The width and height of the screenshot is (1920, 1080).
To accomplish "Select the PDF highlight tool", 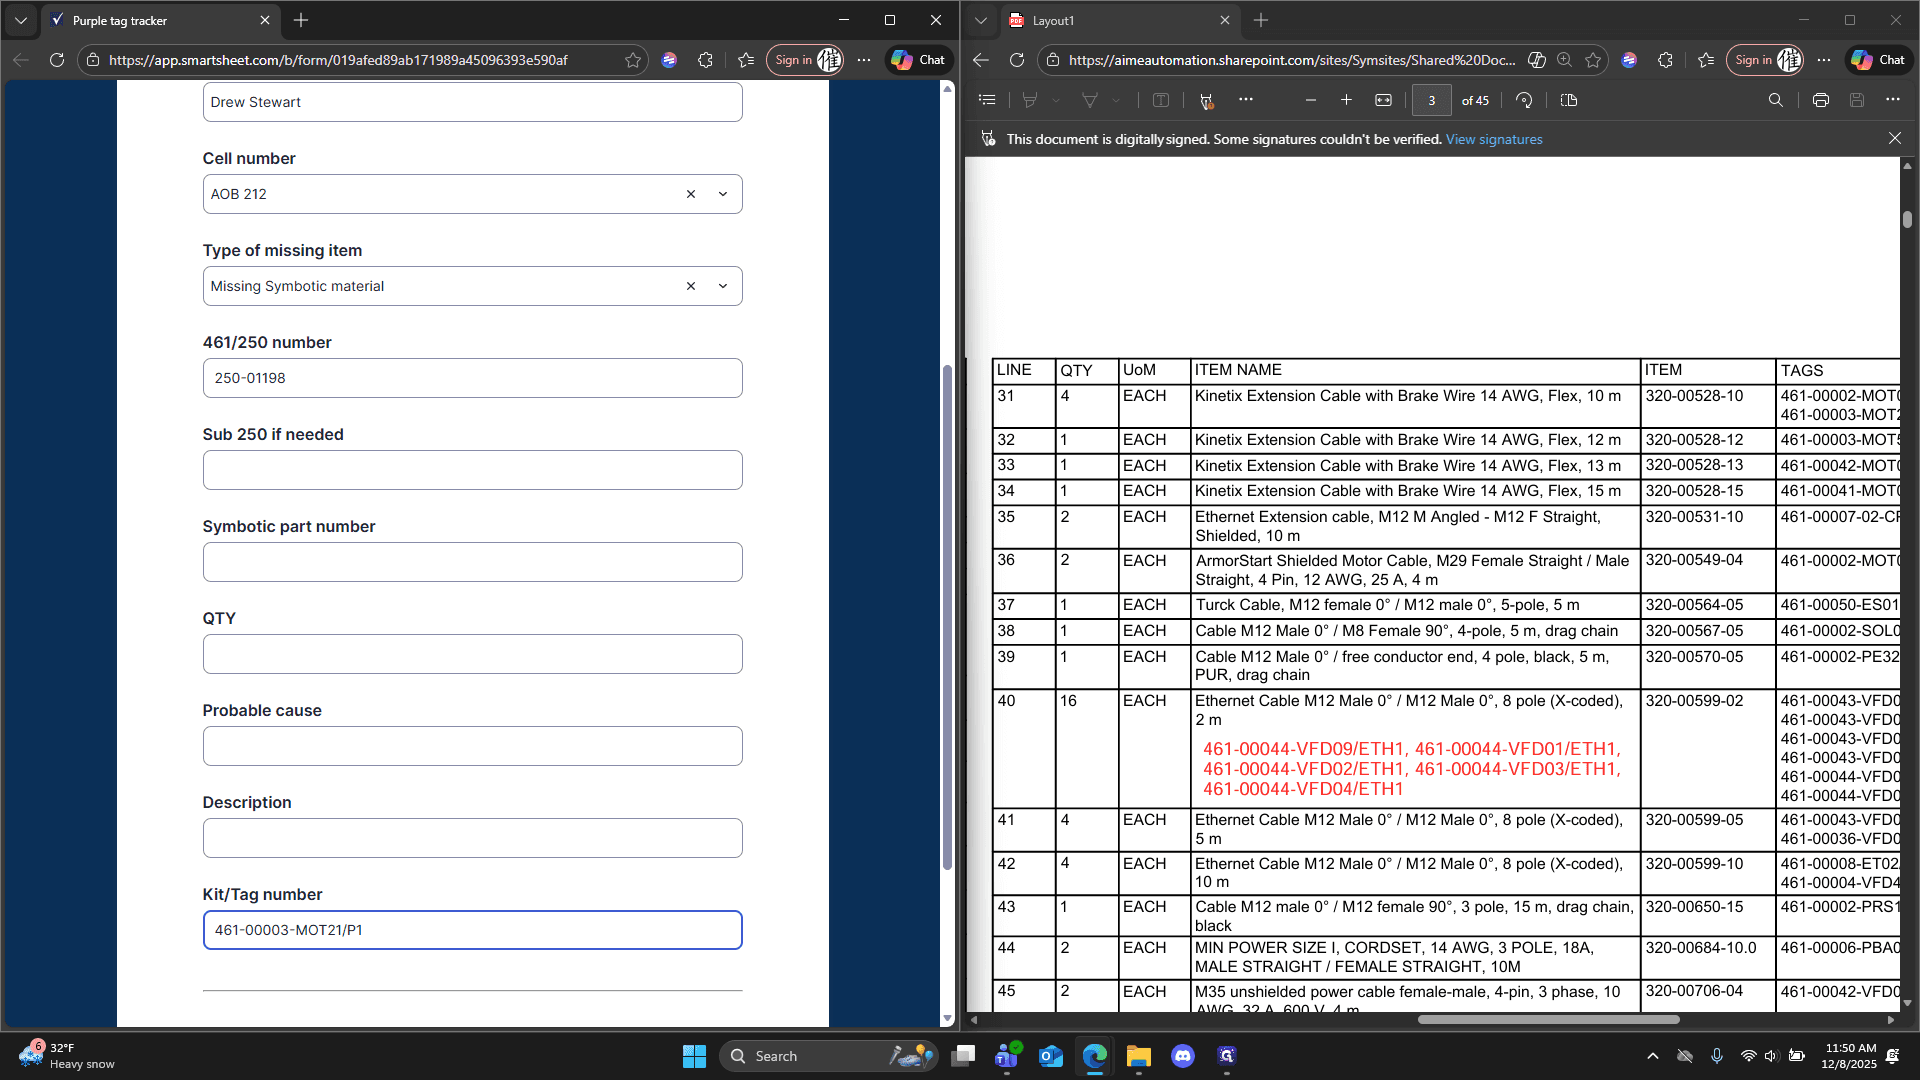I will (x=1030, y=100).
